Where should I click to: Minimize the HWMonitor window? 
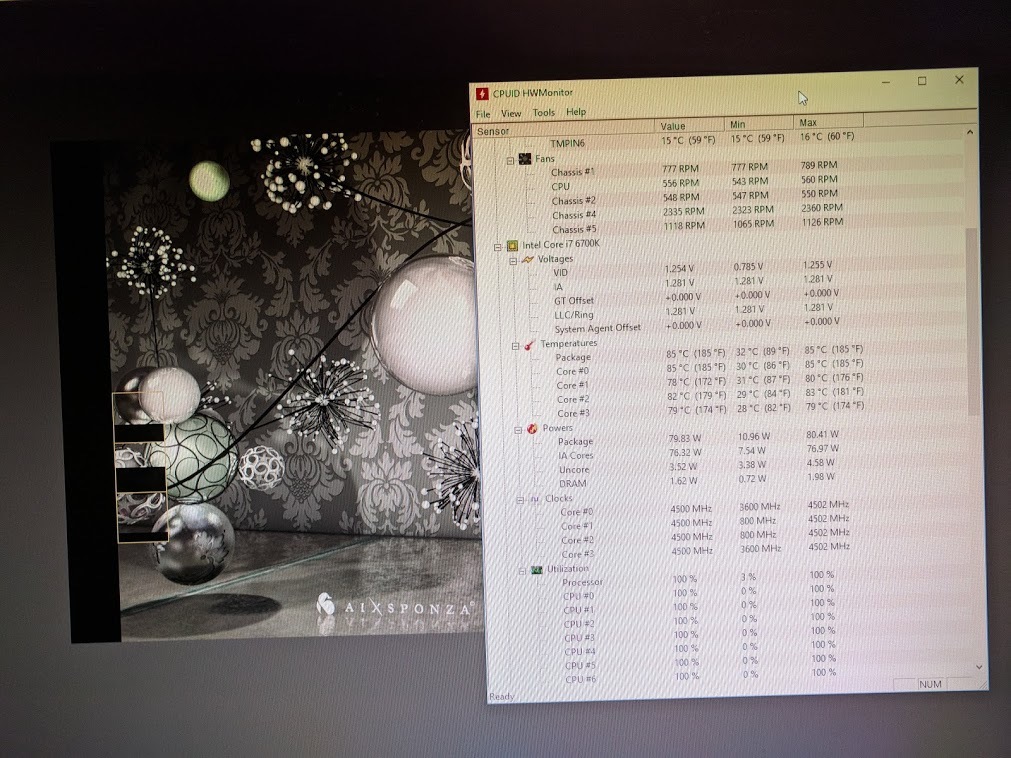(x=886, y=83)
